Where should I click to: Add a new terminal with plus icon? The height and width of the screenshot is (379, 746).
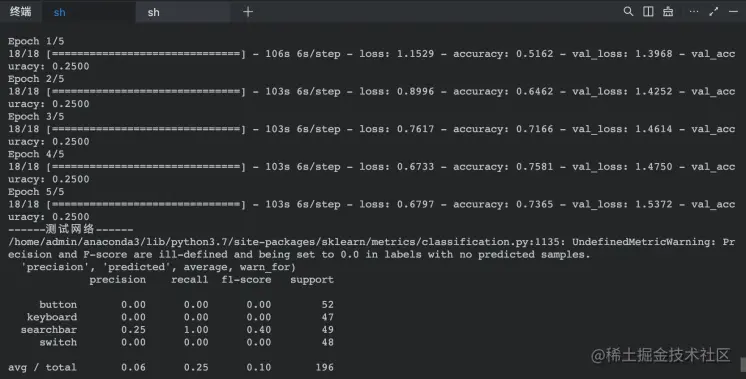pyautogui.click(x=248, y=12)
